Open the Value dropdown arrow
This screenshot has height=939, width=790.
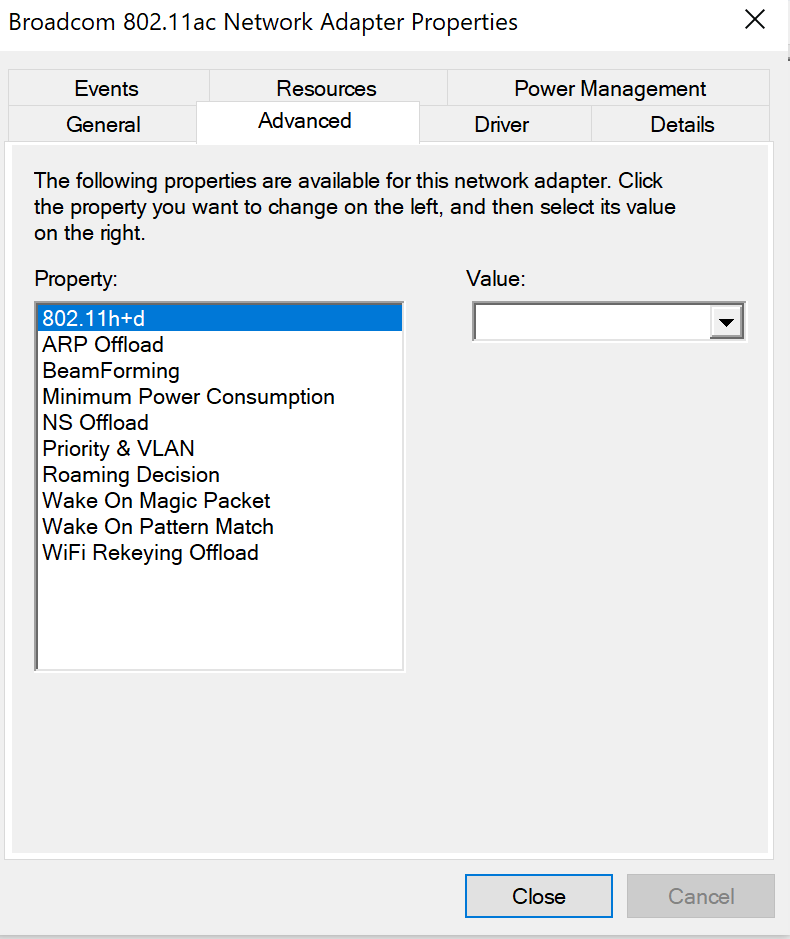[727, 322]
